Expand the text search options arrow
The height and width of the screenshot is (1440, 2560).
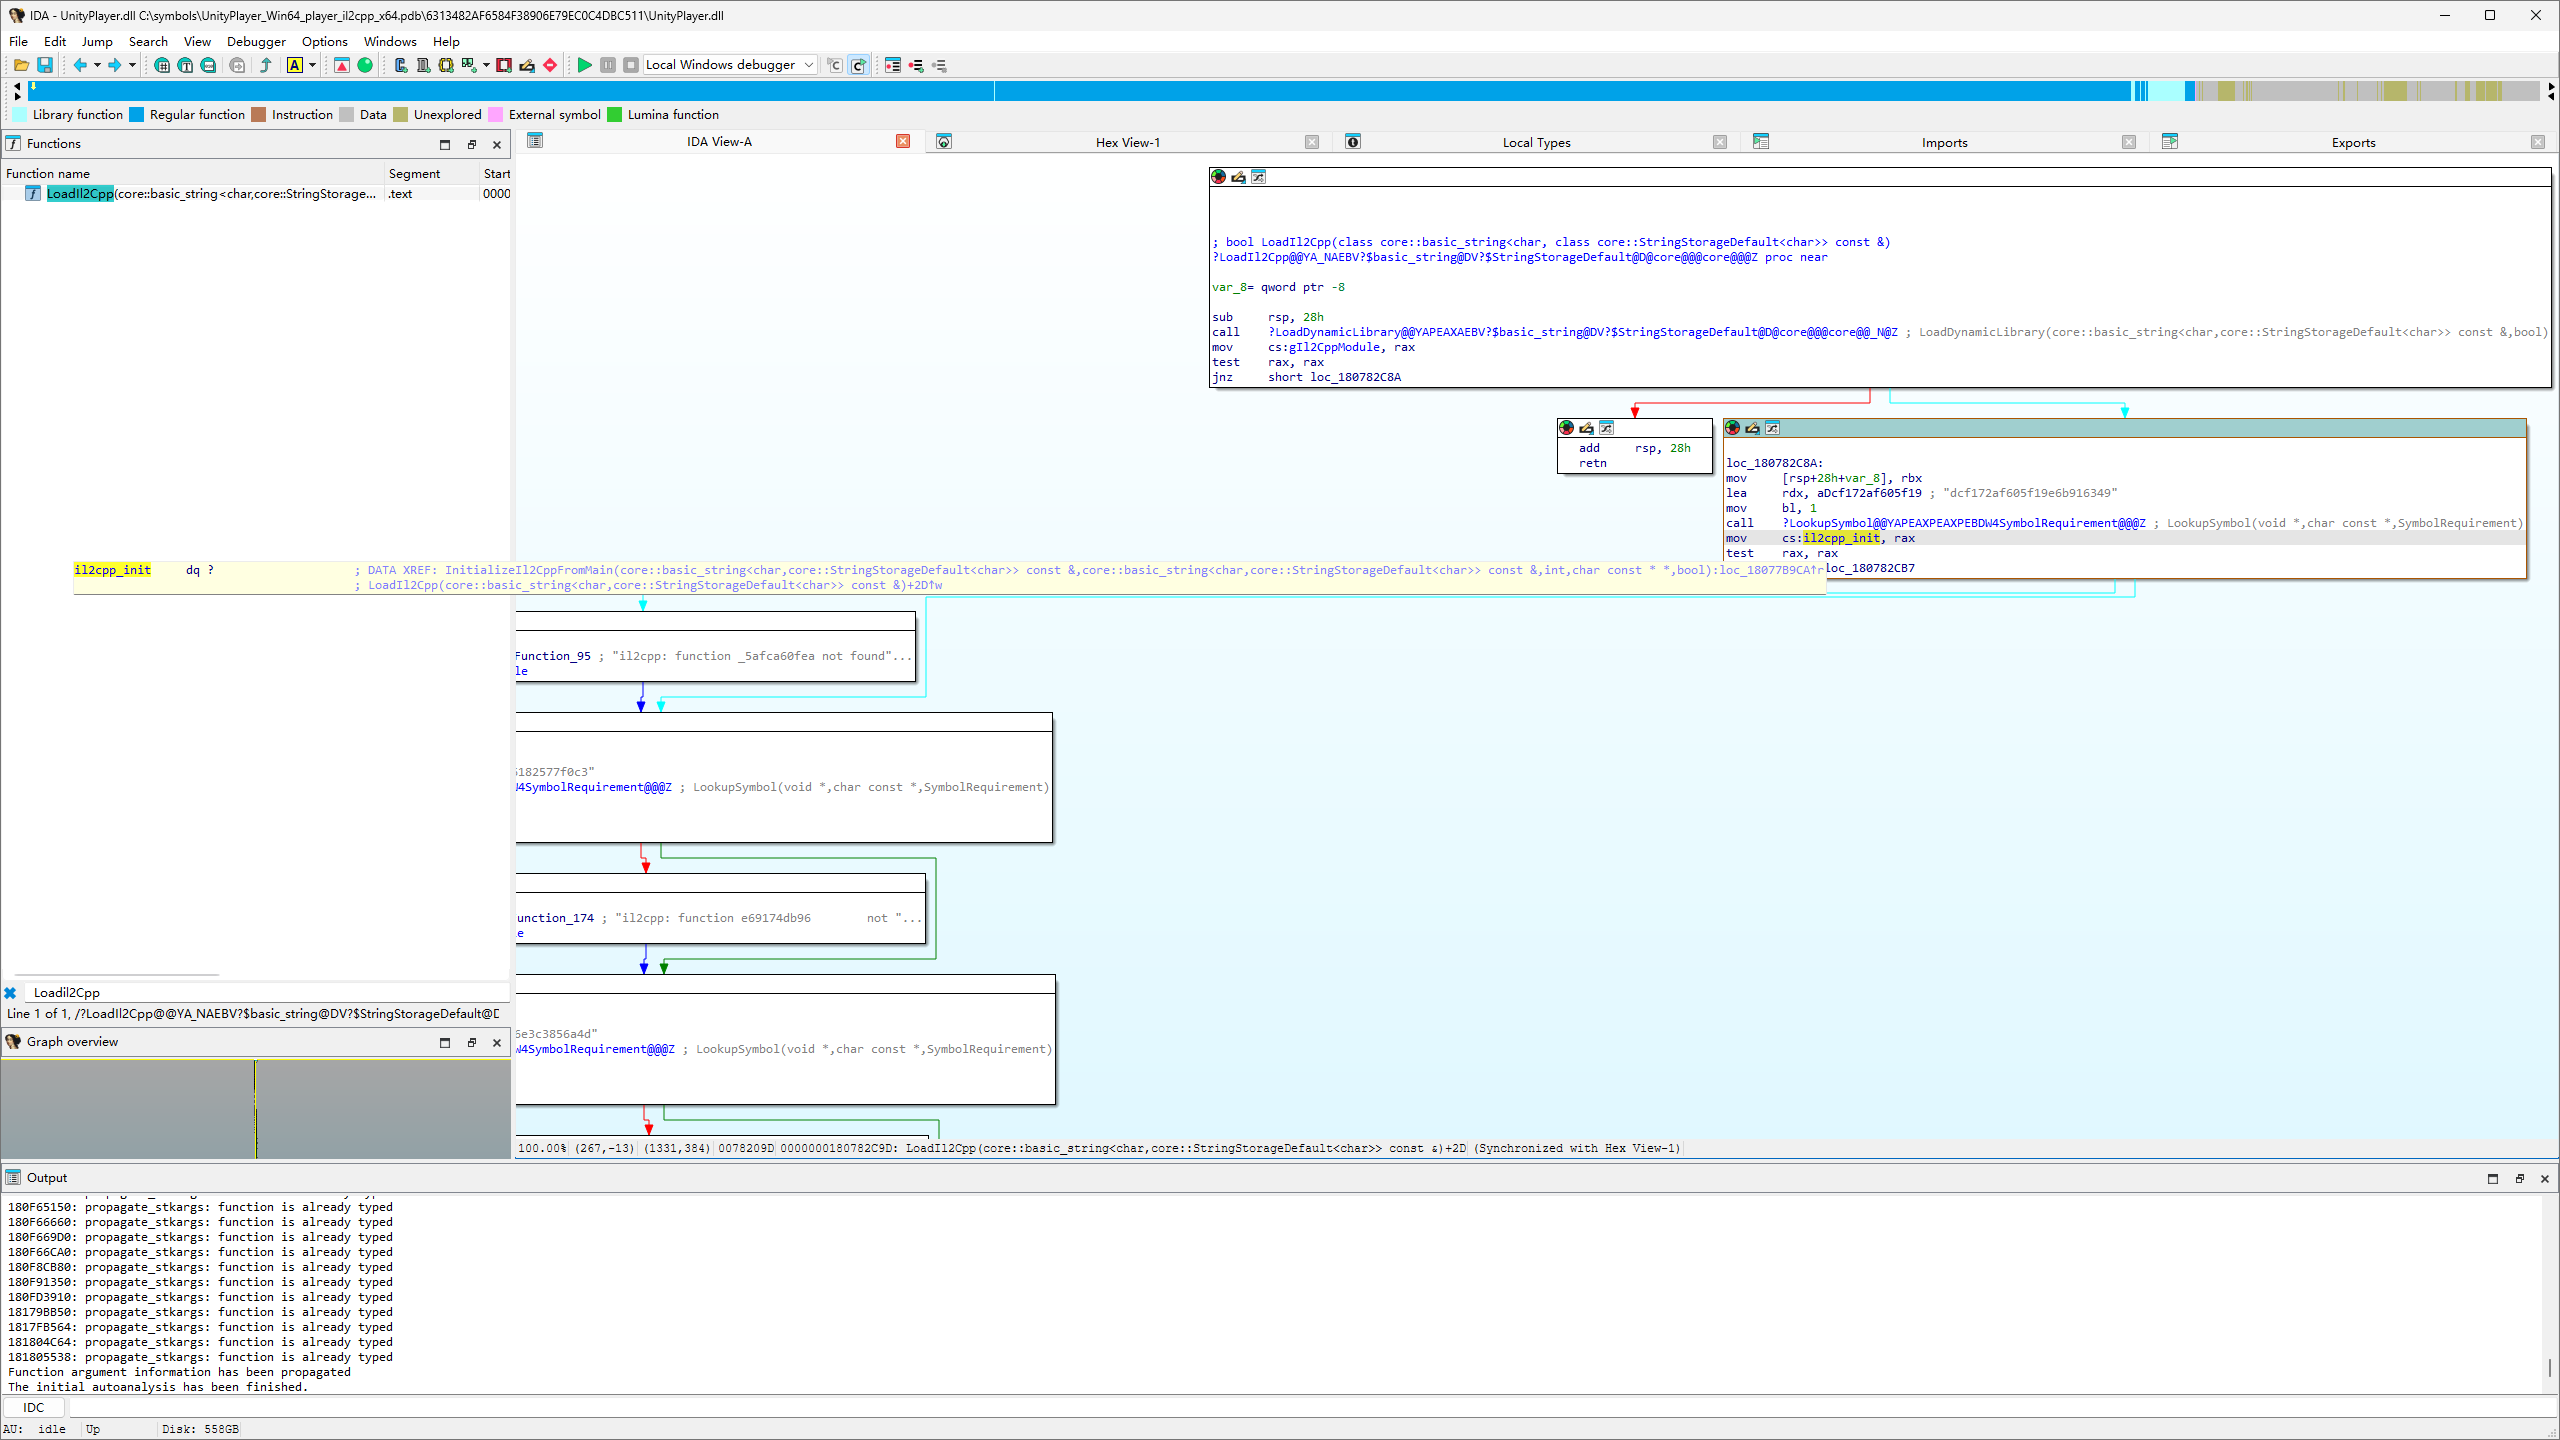pos(313,65)
